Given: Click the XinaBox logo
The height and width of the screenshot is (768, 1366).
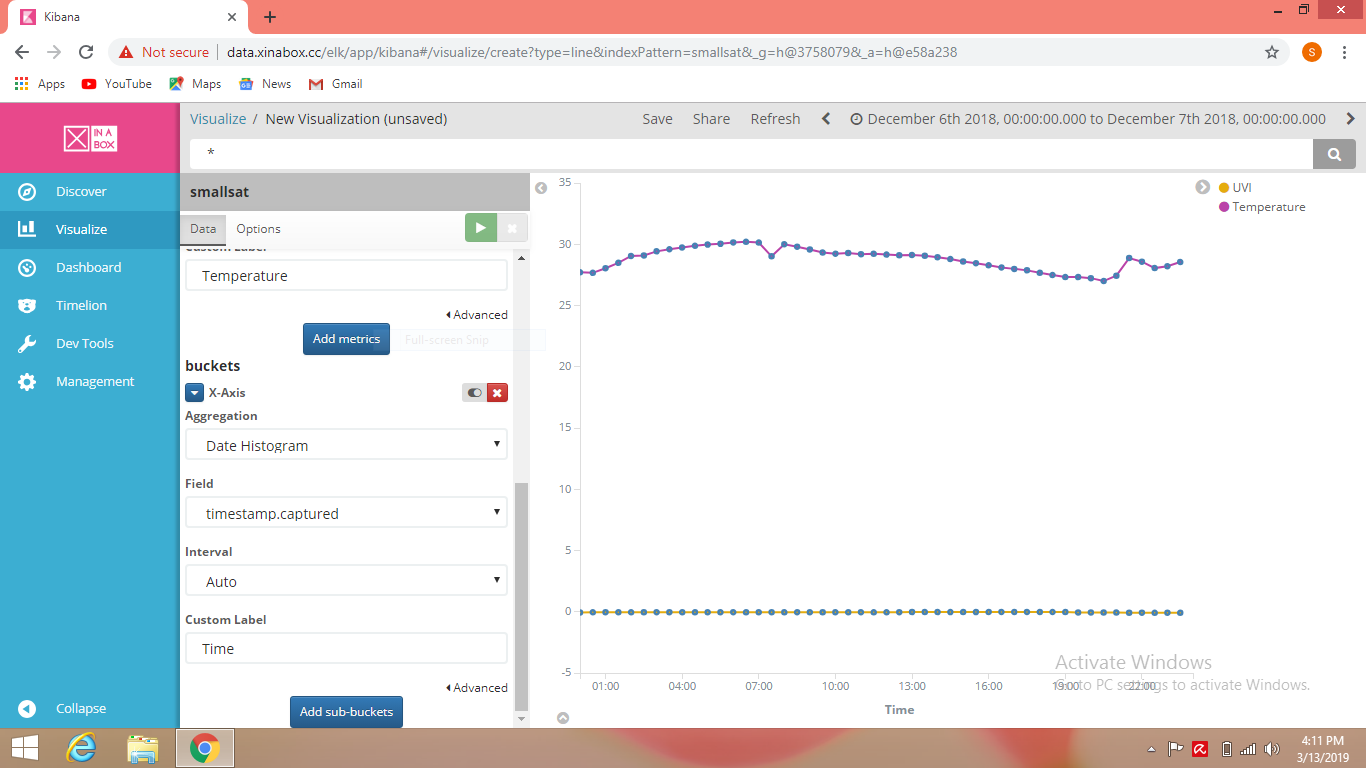Looking at the screenshot, I should [90, 138].
